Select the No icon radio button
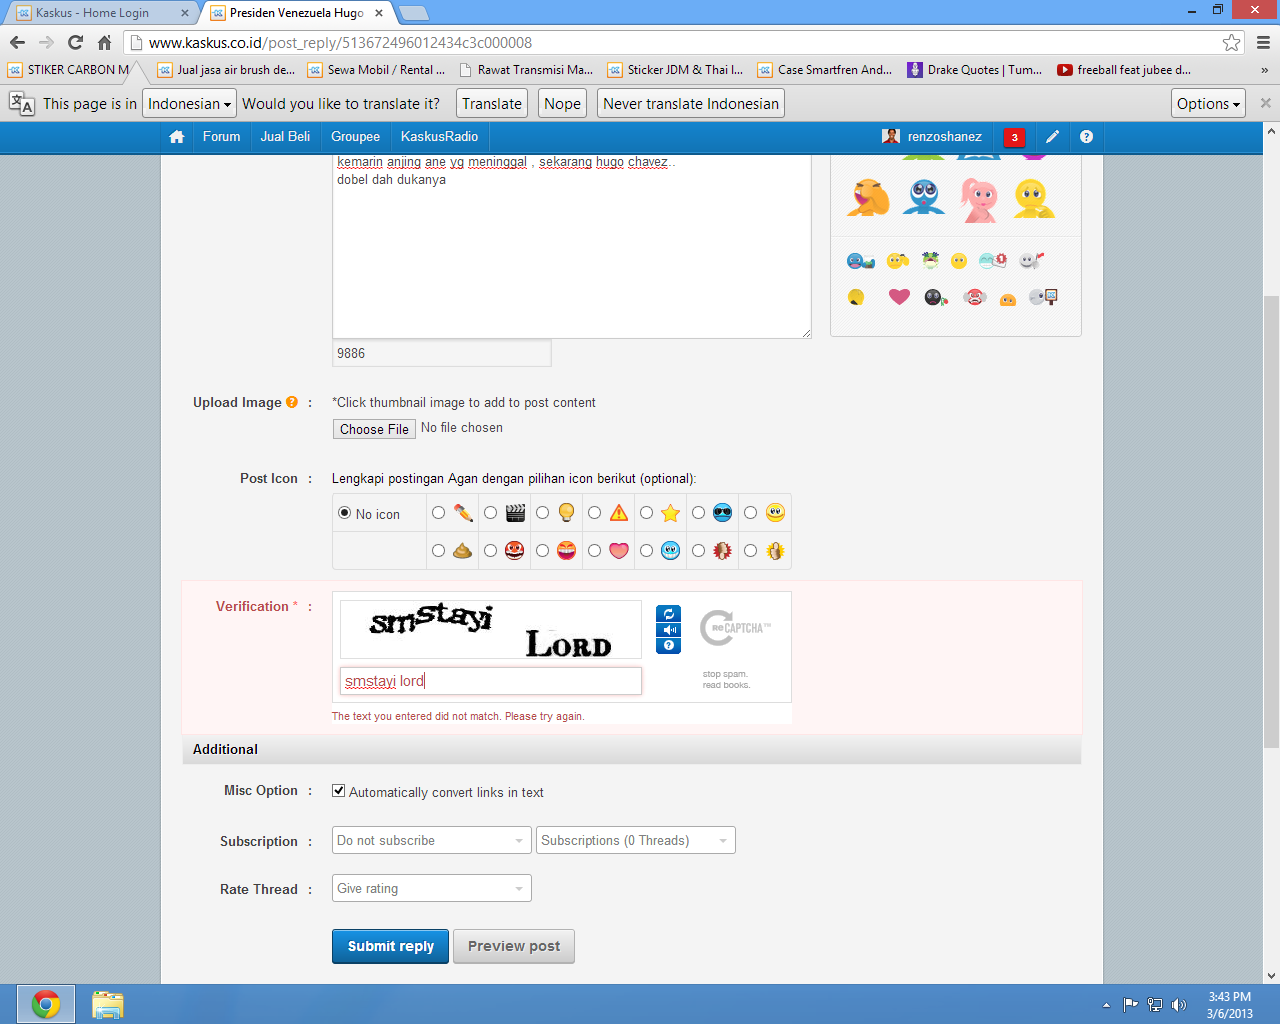1280x1024 pixels. click(x=344, y=513)
